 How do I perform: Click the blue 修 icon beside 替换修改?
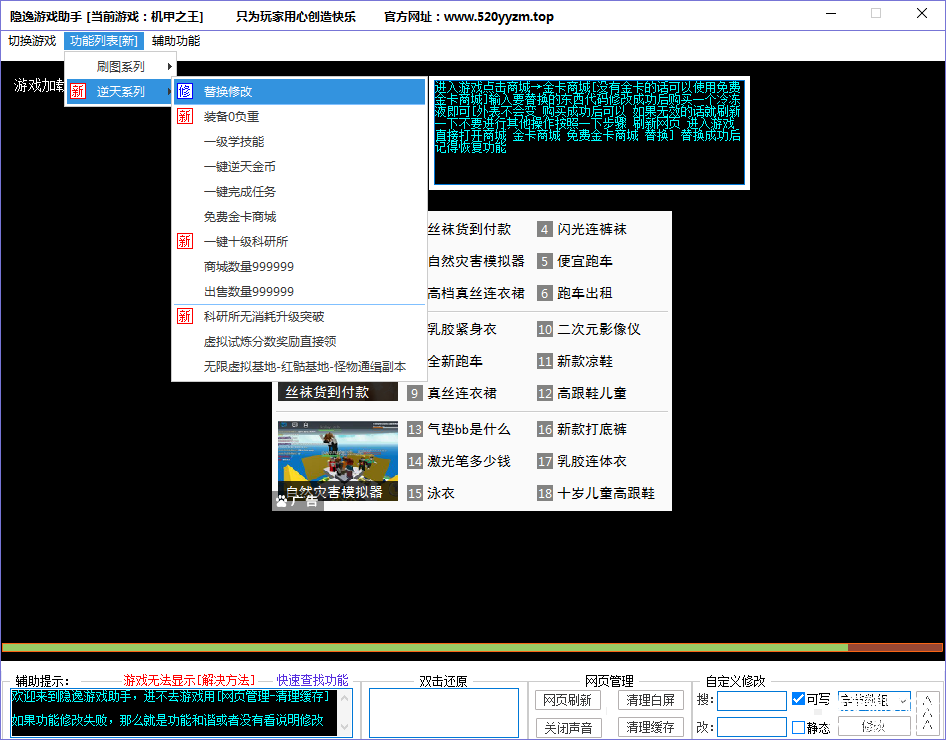(x=185, y=91)
